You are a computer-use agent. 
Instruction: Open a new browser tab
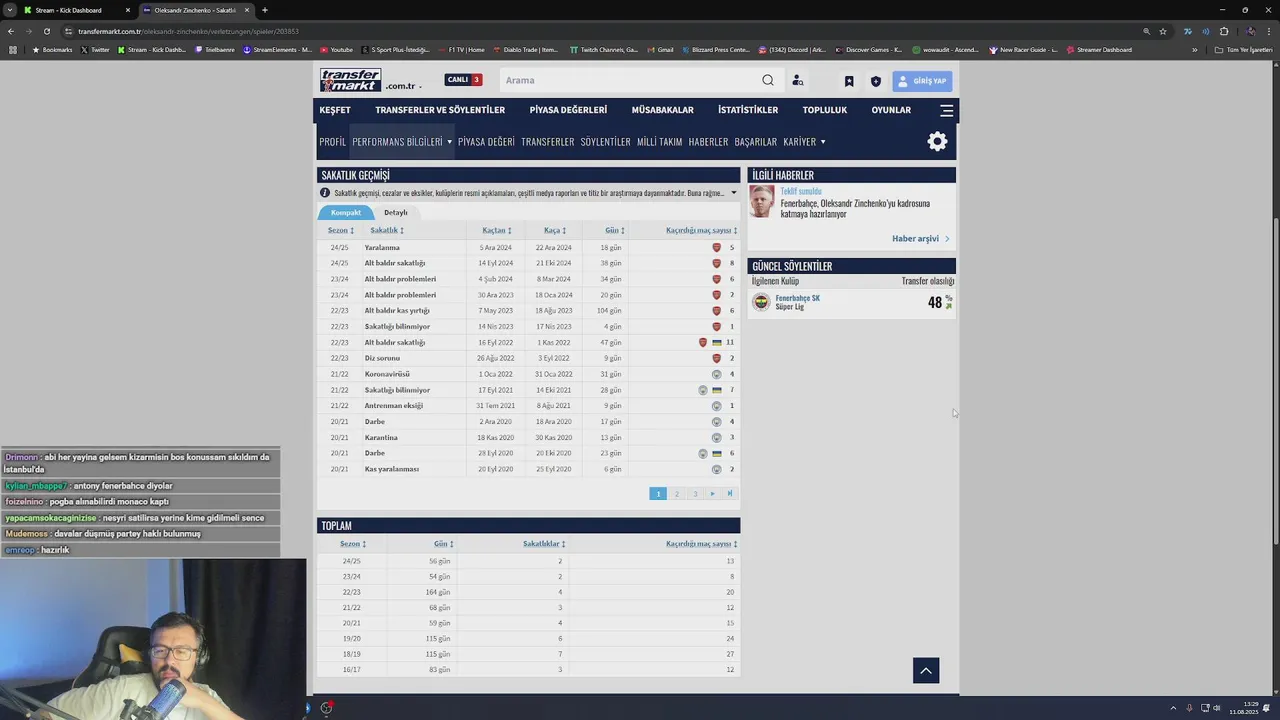click(x=264, y=10)
